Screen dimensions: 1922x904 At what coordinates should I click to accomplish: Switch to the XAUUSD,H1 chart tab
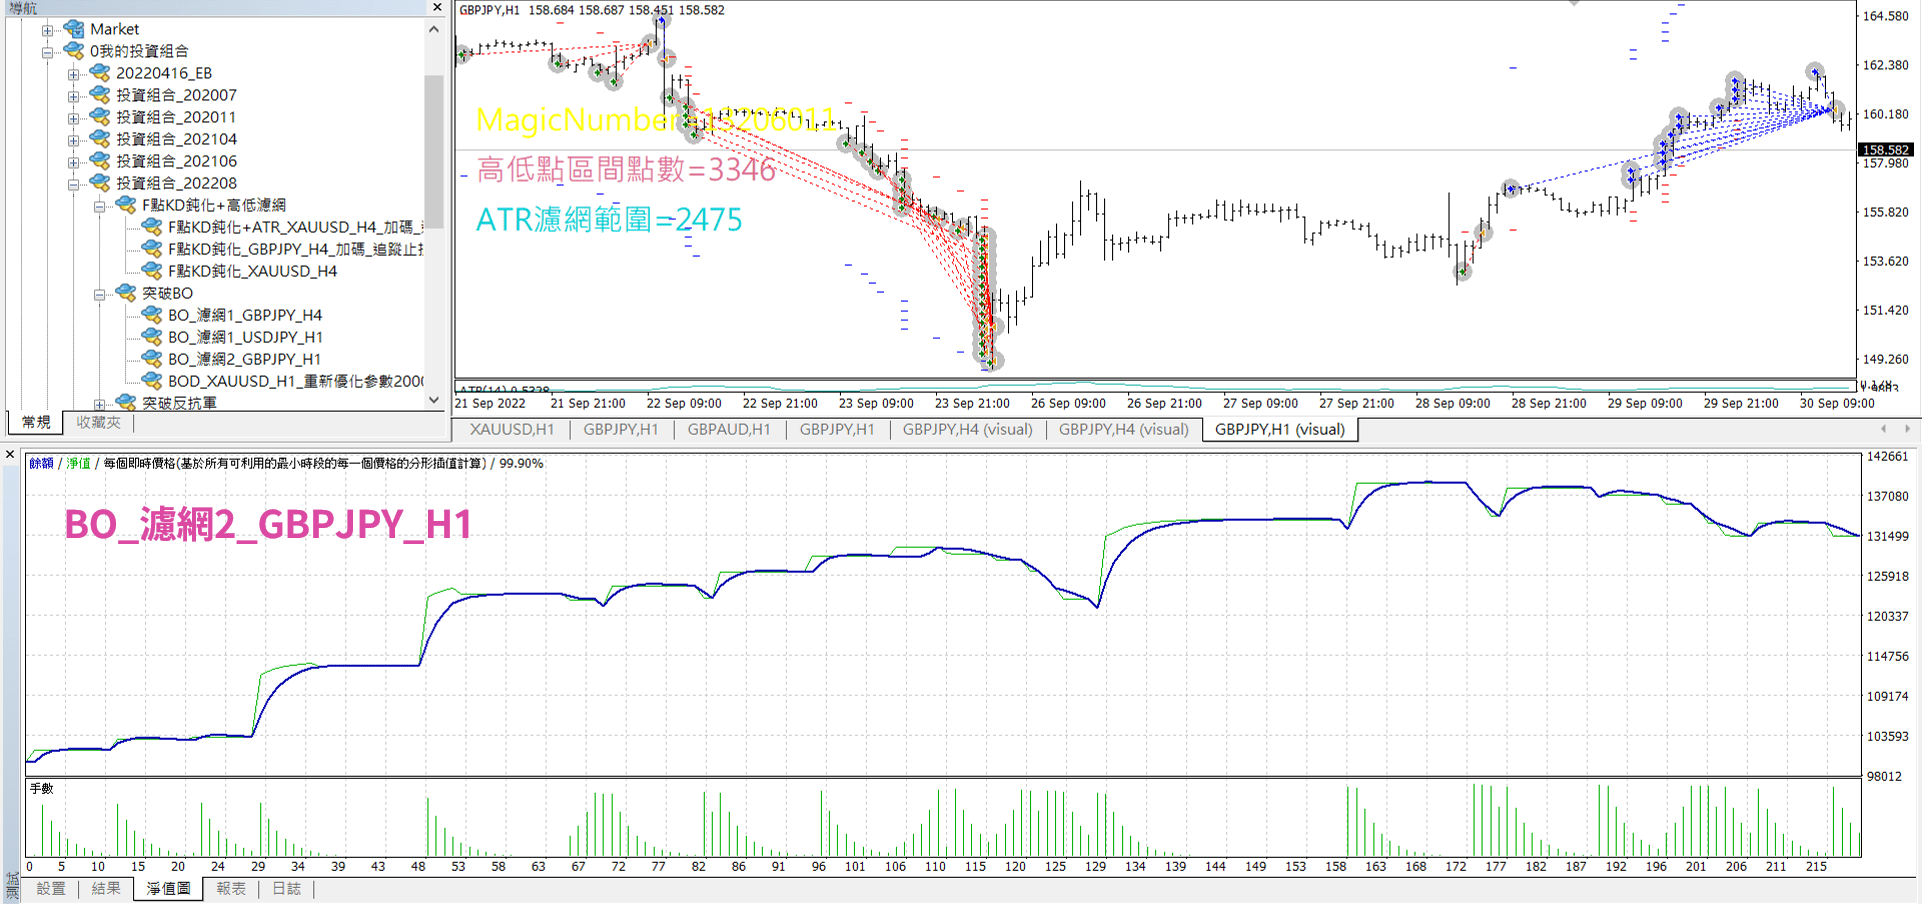[x=511, y=429]
